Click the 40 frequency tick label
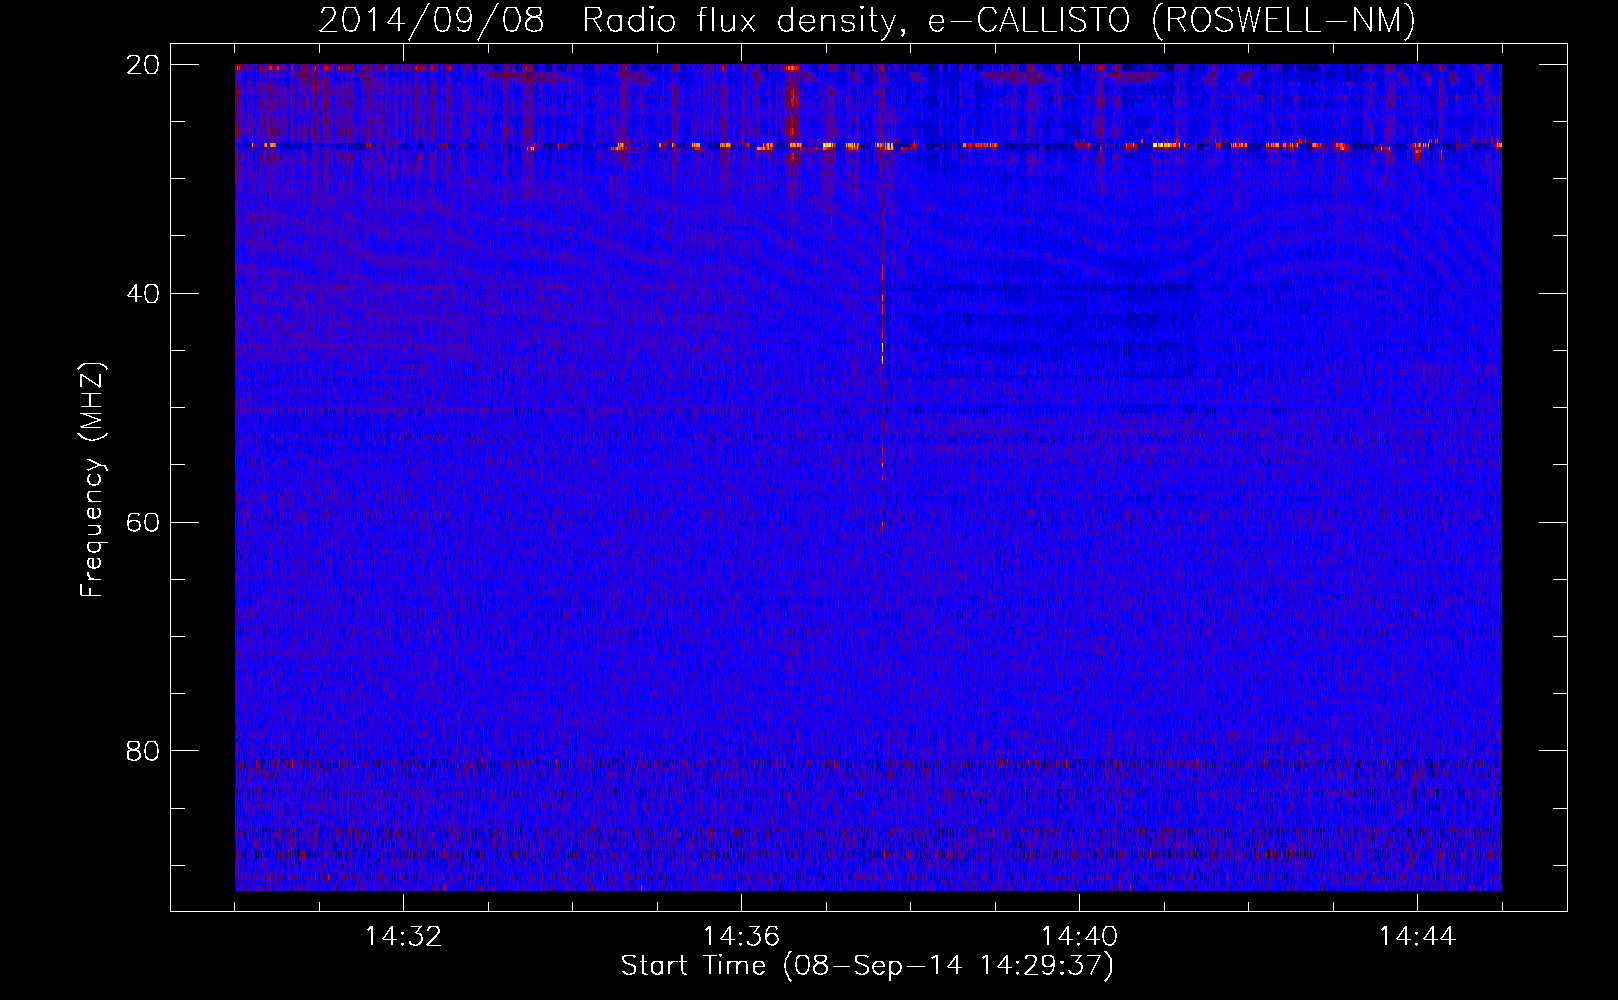Viewport: 1618px width, 1000px height. click(142, 294)
